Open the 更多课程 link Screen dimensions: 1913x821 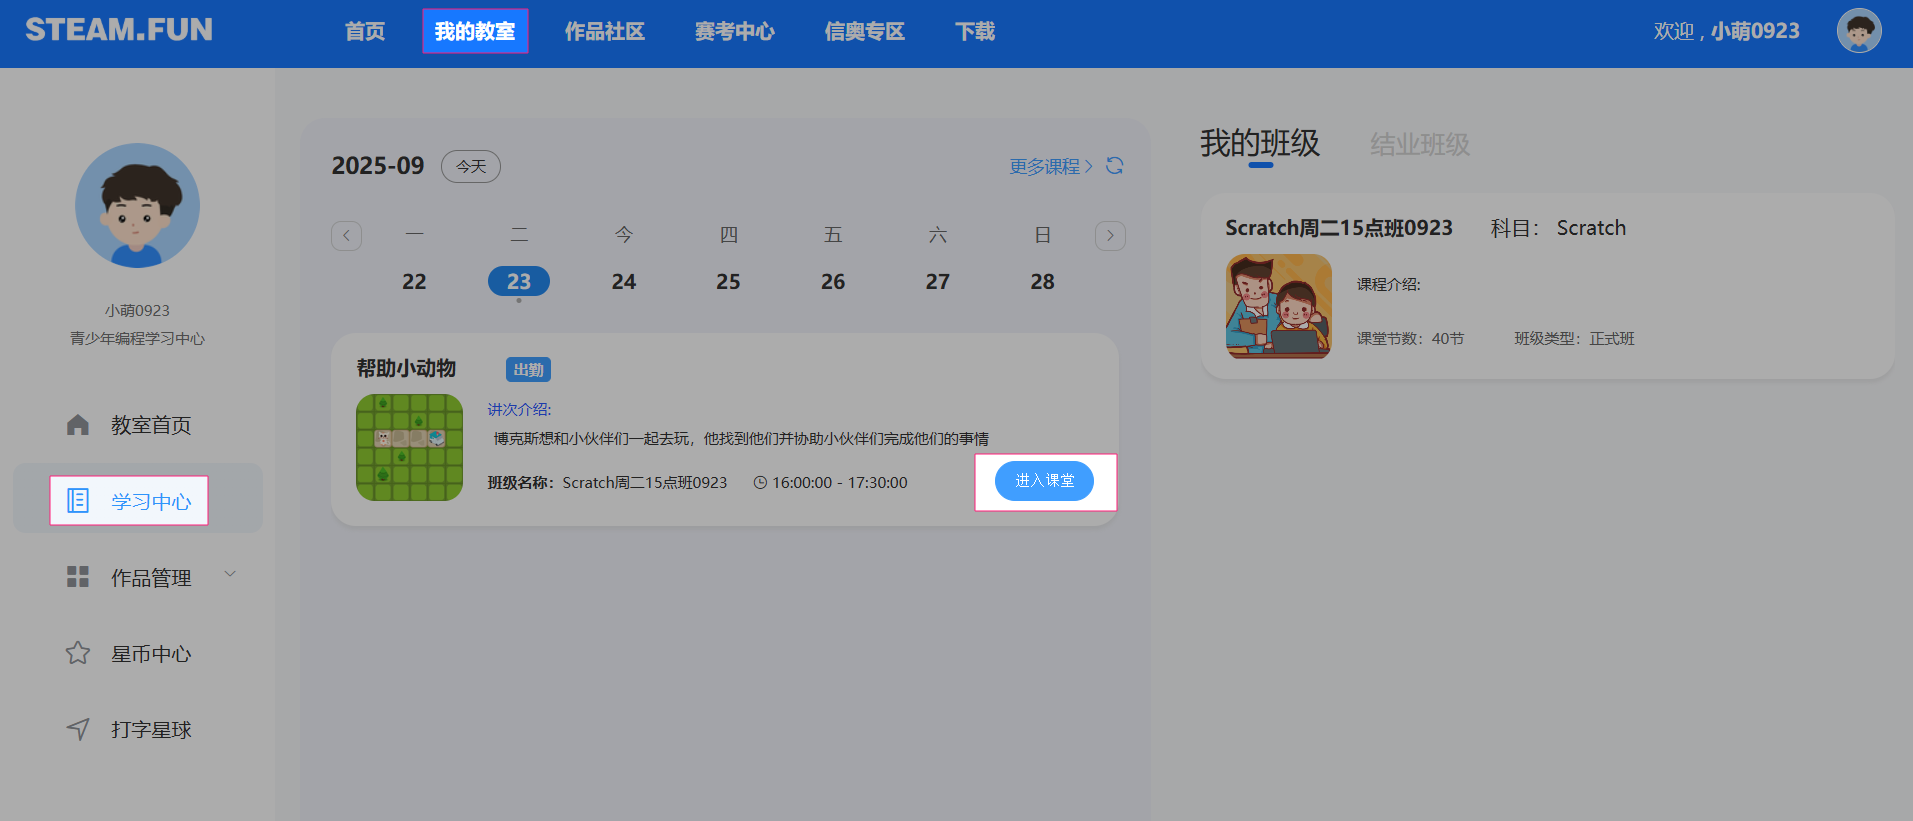(1051, 167)
